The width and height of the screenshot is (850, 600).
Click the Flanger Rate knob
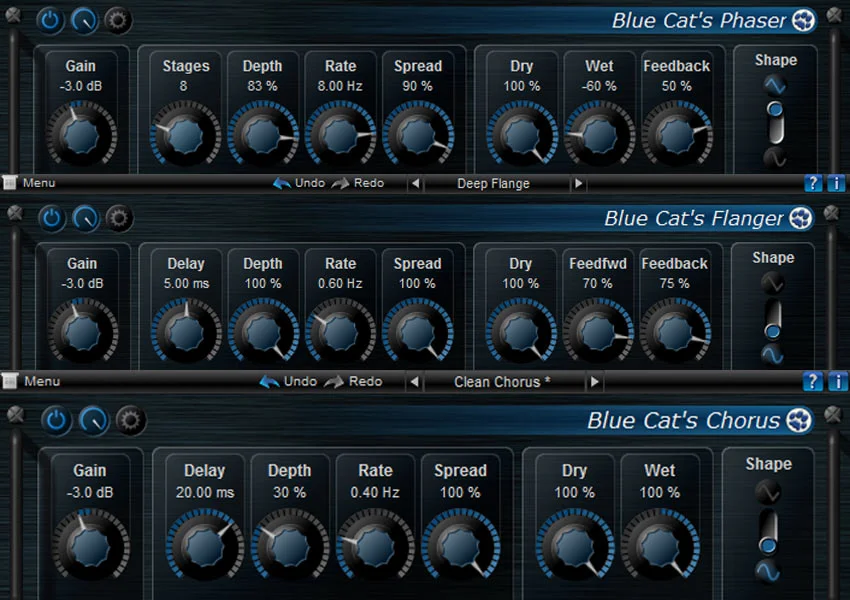pos(340,331)
